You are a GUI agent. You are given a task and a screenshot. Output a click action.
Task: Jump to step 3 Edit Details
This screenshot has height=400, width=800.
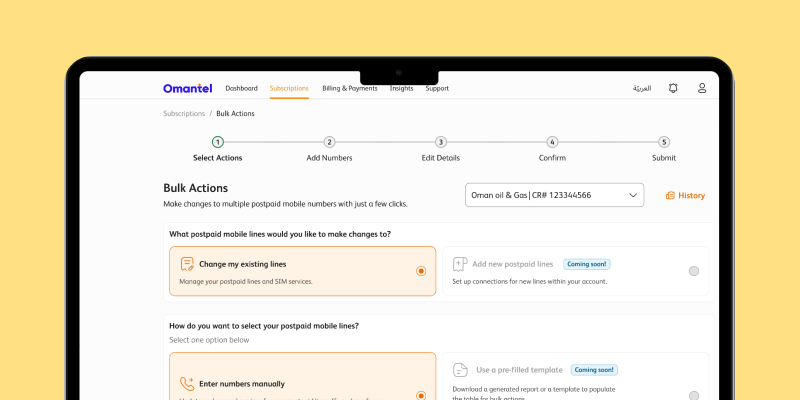point(441,143)
